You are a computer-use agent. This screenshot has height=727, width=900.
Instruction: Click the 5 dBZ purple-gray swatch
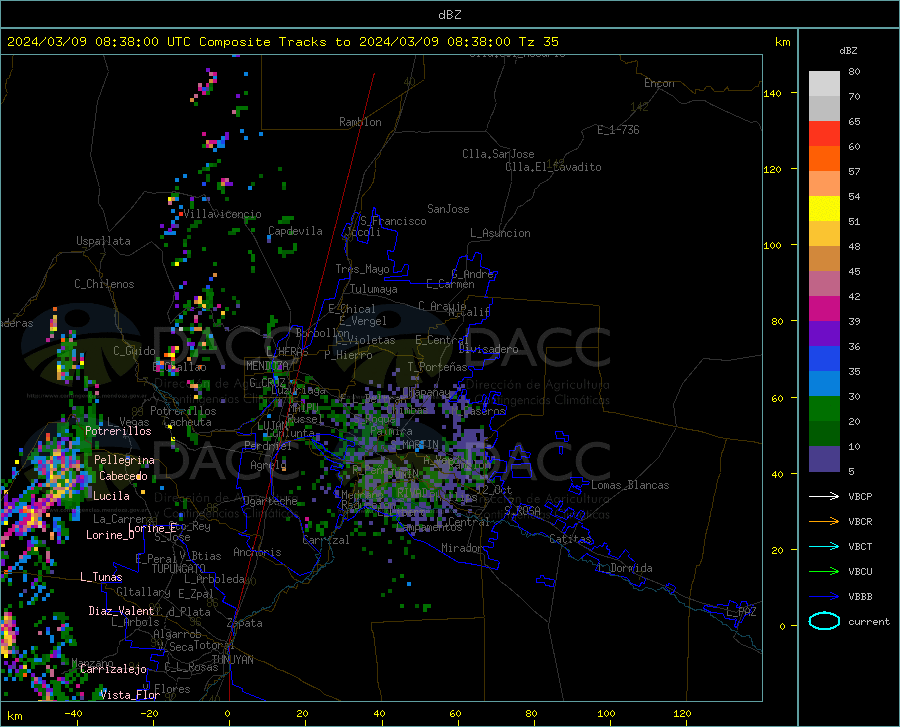click(x=824, y=459)
